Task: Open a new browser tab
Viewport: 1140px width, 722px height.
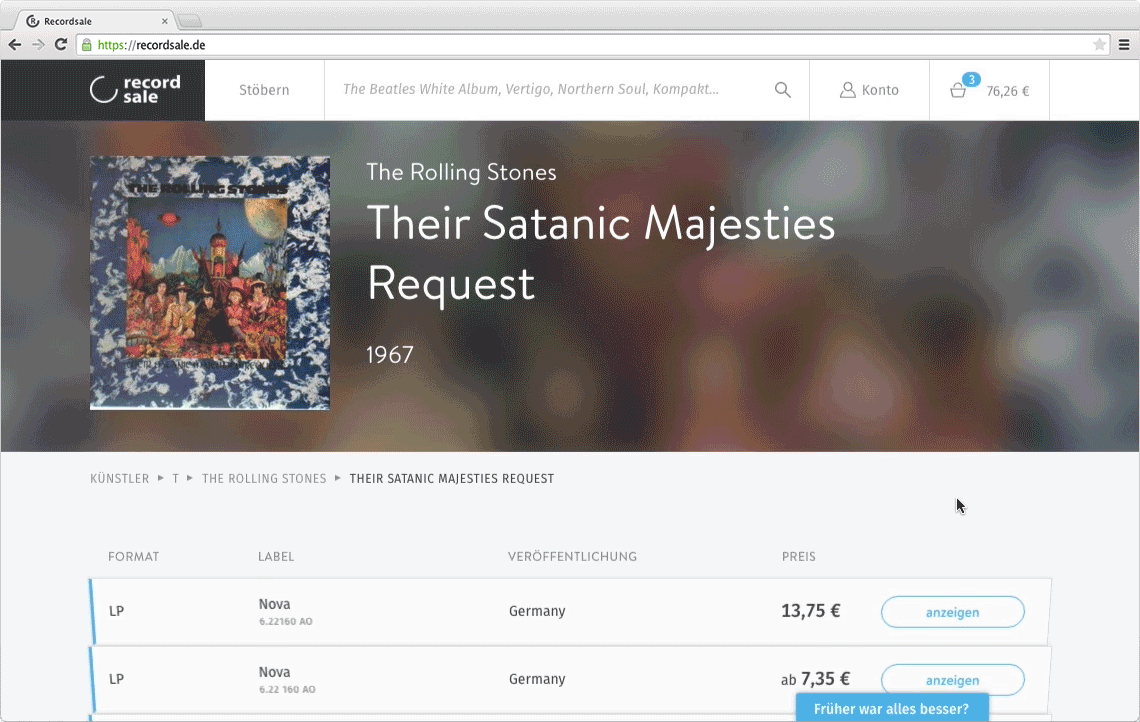Action: (190, 21)
